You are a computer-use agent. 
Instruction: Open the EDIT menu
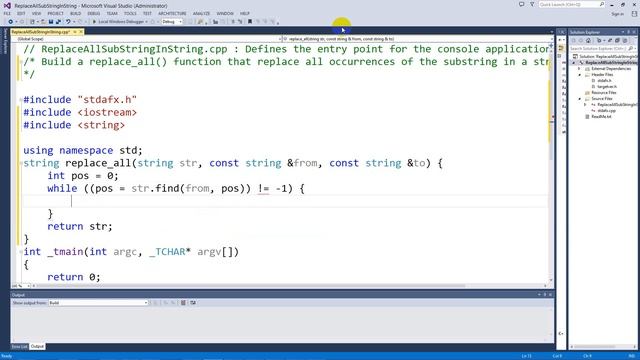[x=21, y=13]
